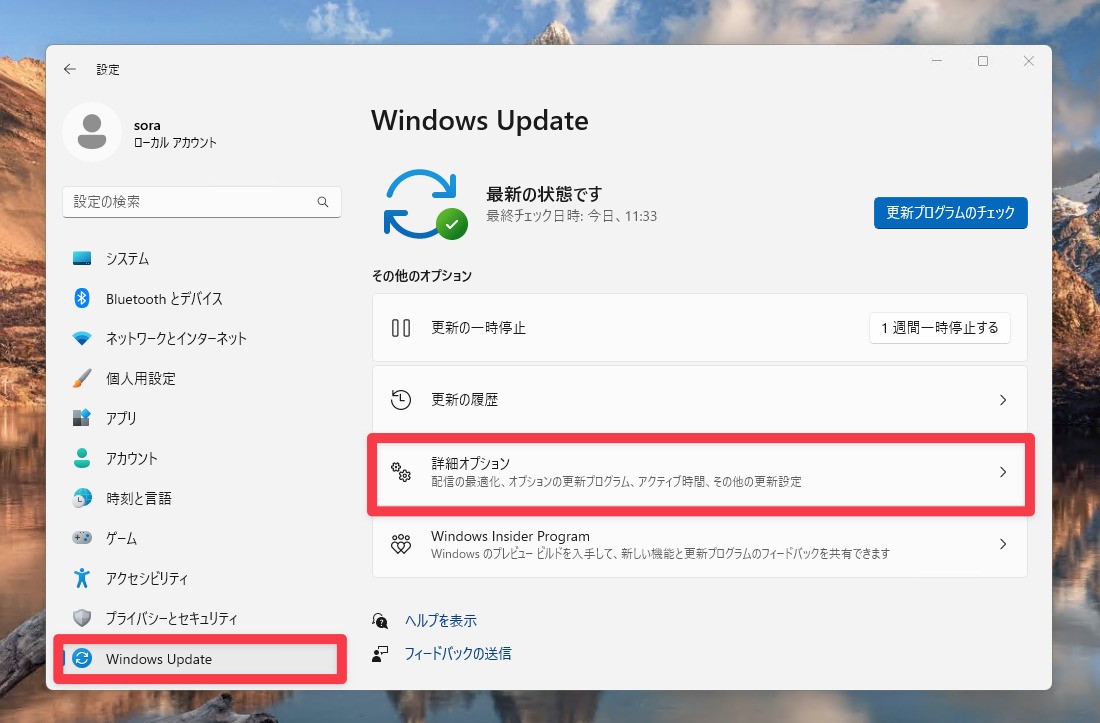This screenshot has width=1100, height=723.
Task: Click the privacy shield icon
Action: click(82, 618)
